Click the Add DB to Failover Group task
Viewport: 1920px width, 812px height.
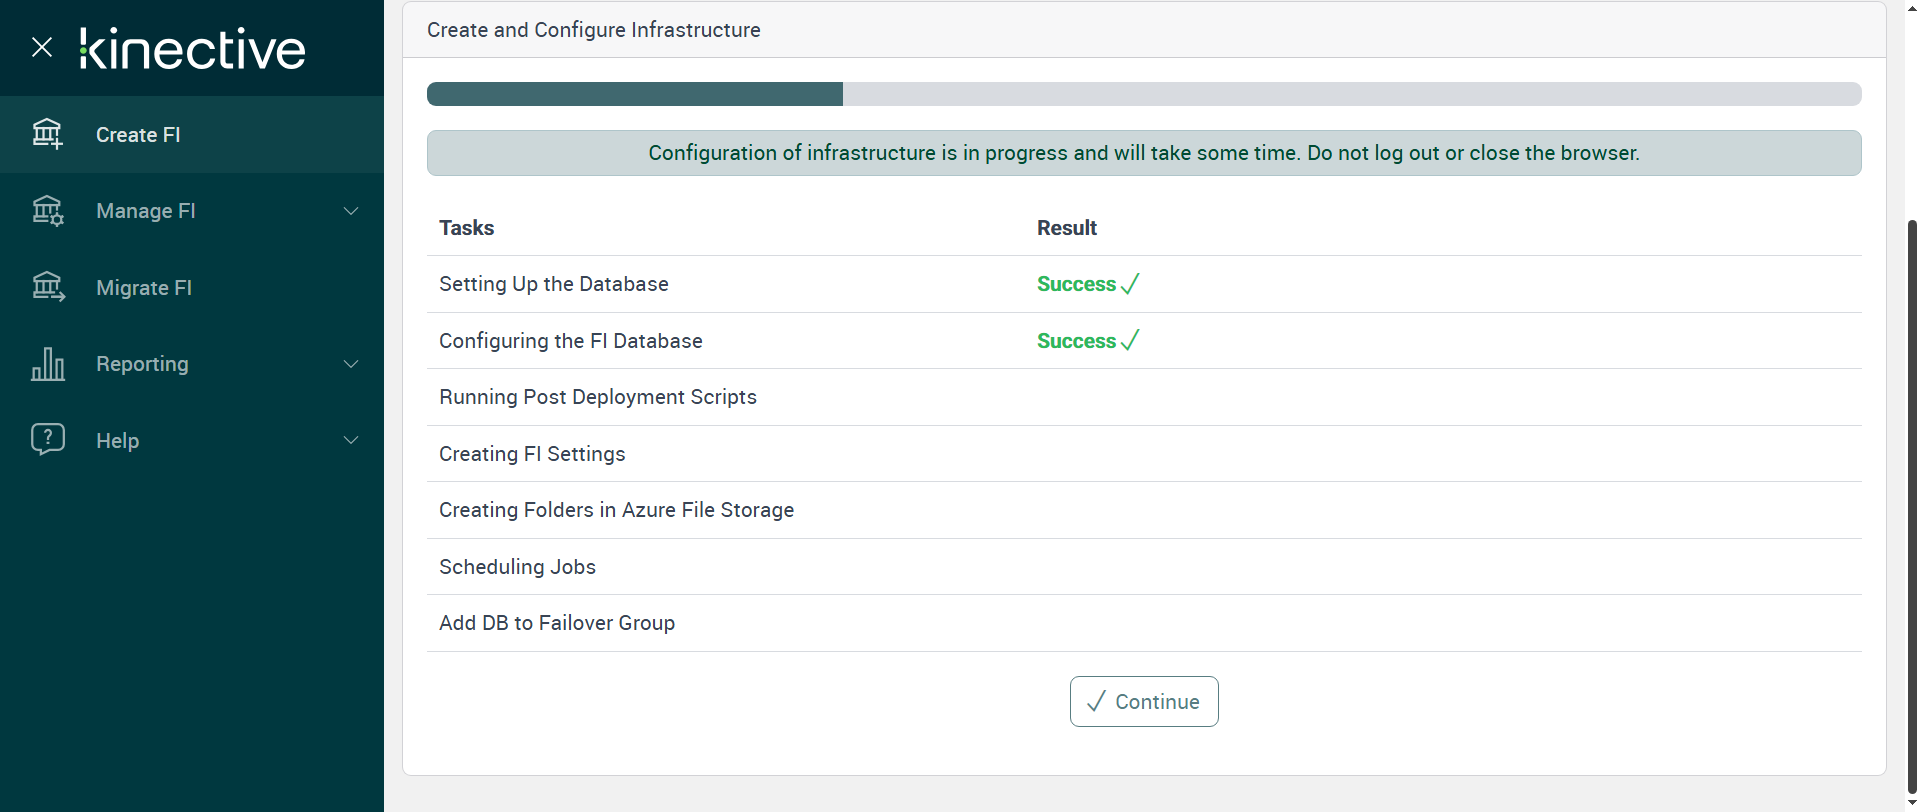[557, 623]
